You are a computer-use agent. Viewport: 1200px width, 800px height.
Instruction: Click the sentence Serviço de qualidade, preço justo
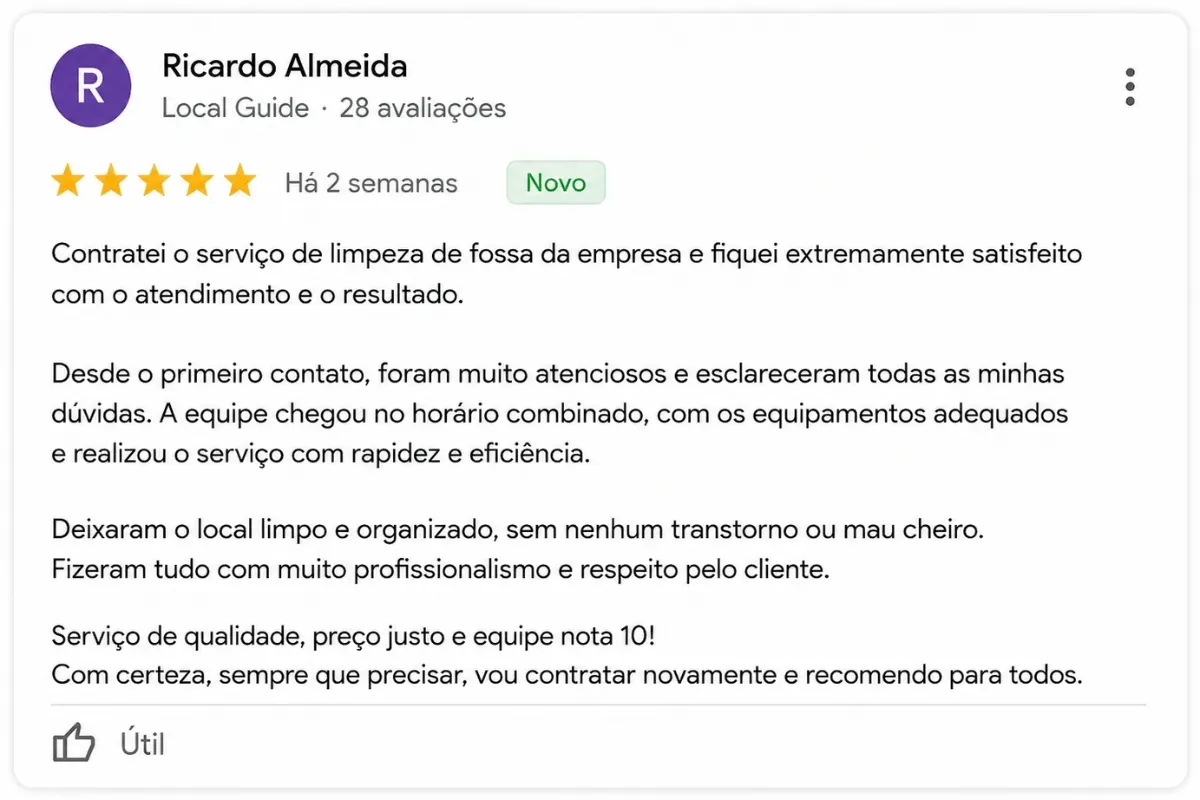tap(355, 635)
